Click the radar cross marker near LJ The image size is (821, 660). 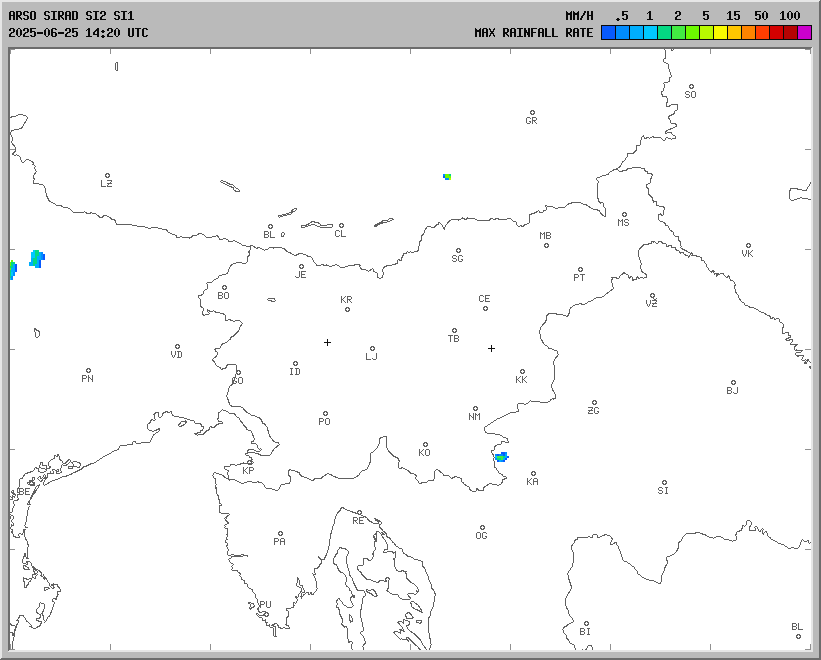327,342
